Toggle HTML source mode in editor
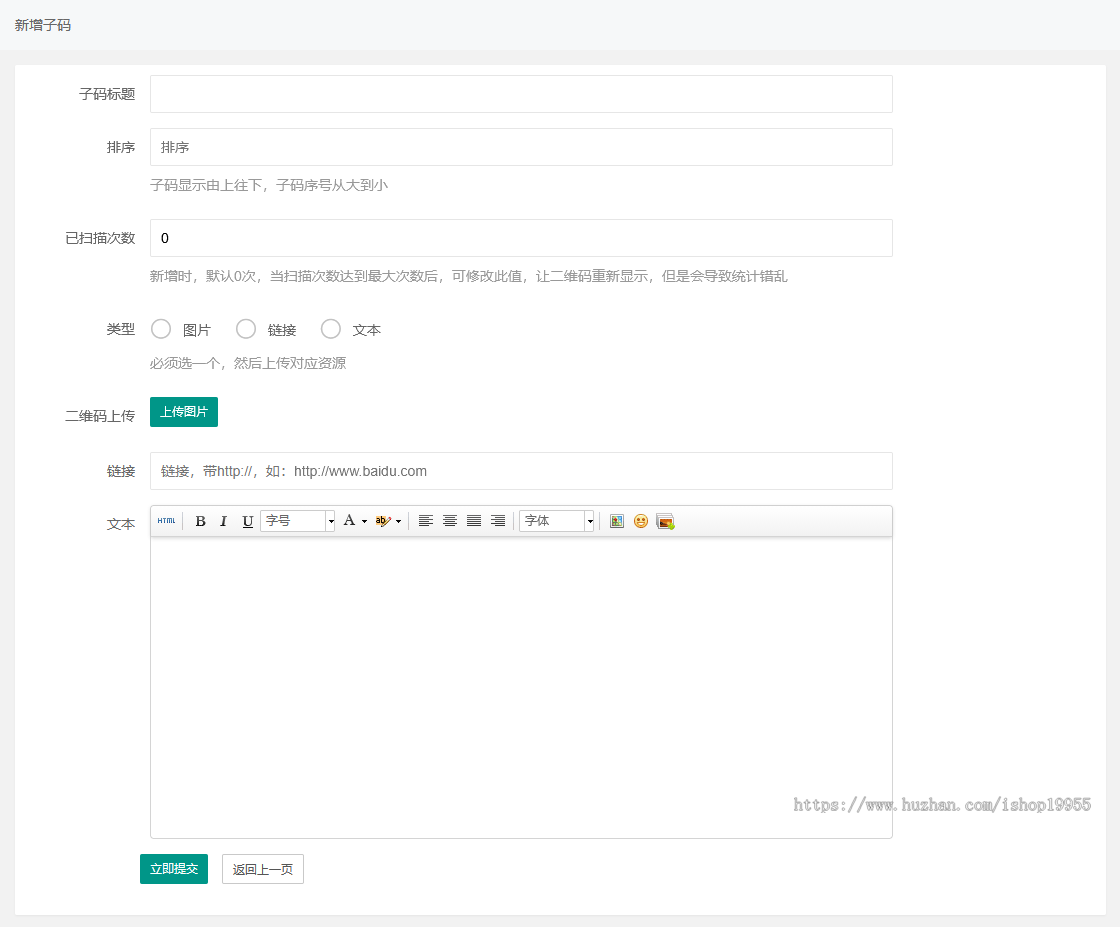1120x927 pixels. tap(166, 521)
